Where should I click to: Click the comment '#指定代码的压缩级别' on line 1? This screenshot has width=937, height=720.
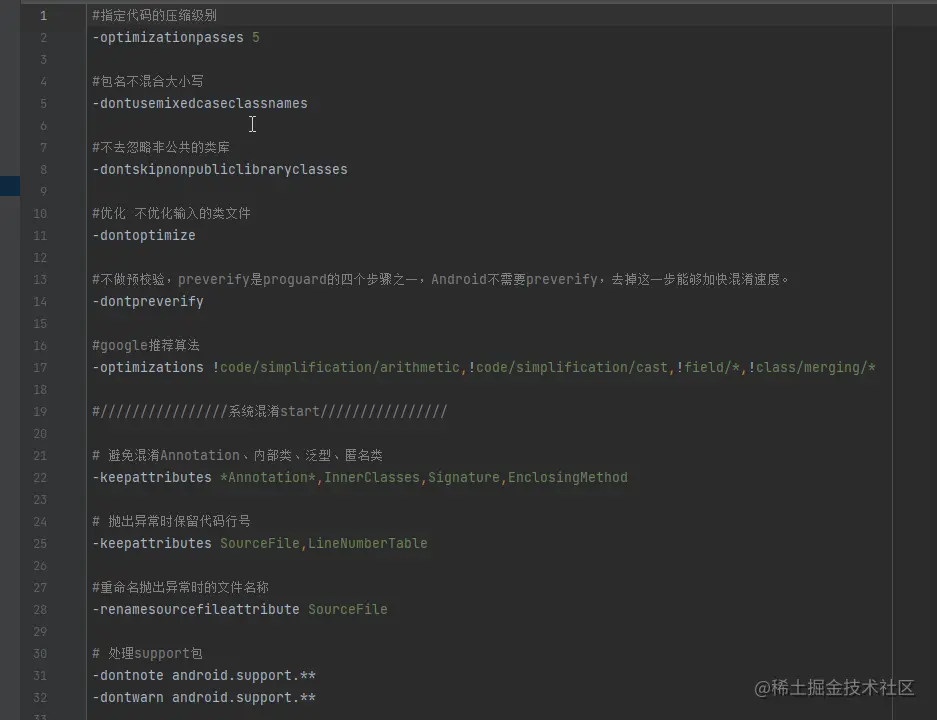[154, 16]
